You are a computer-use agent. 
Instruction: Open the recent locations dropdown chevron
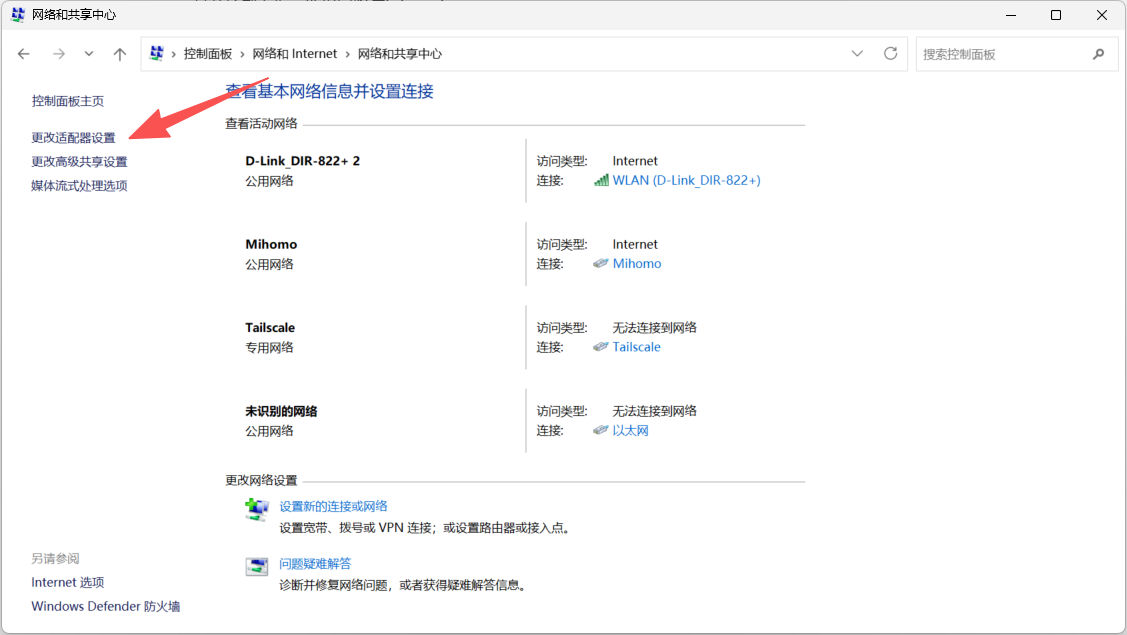click(x=88, y=54)
